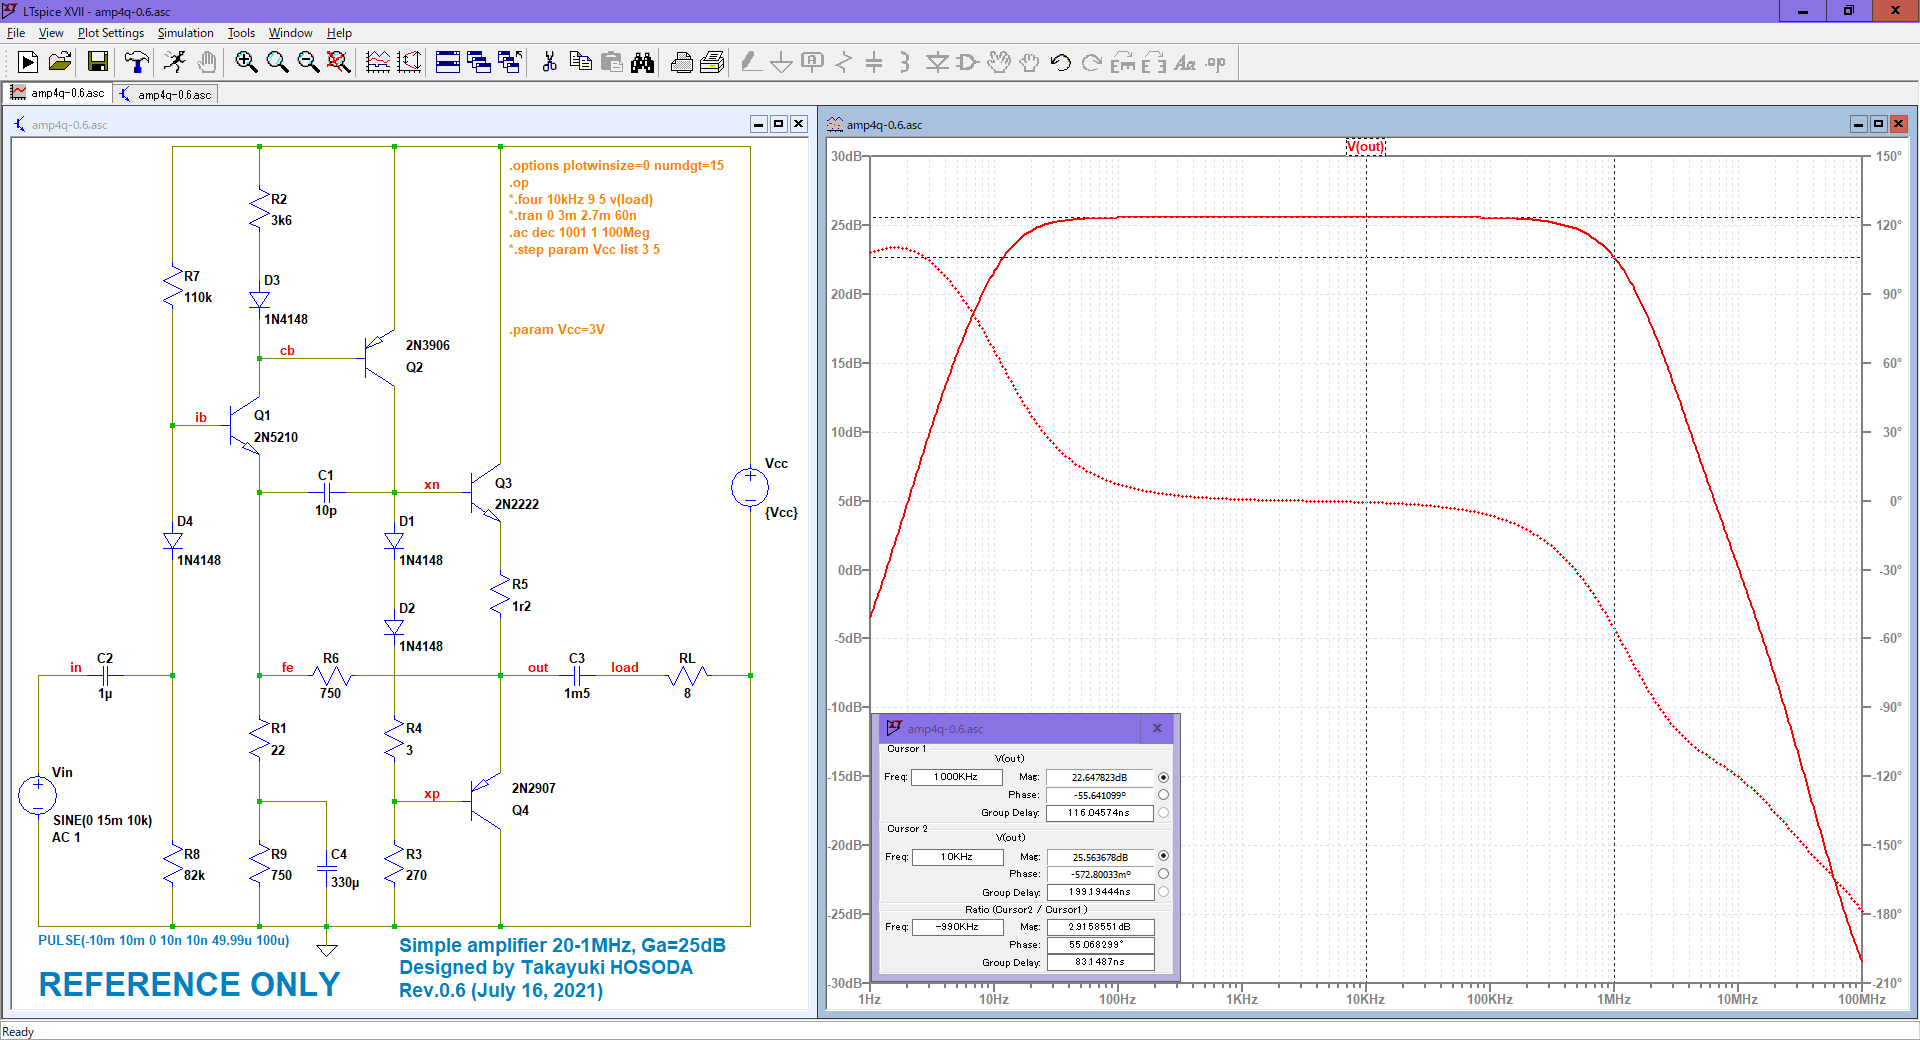Click the Paste clipboard toolbar icon
Screen dimensions: 1920x1040
click(612, 62)
